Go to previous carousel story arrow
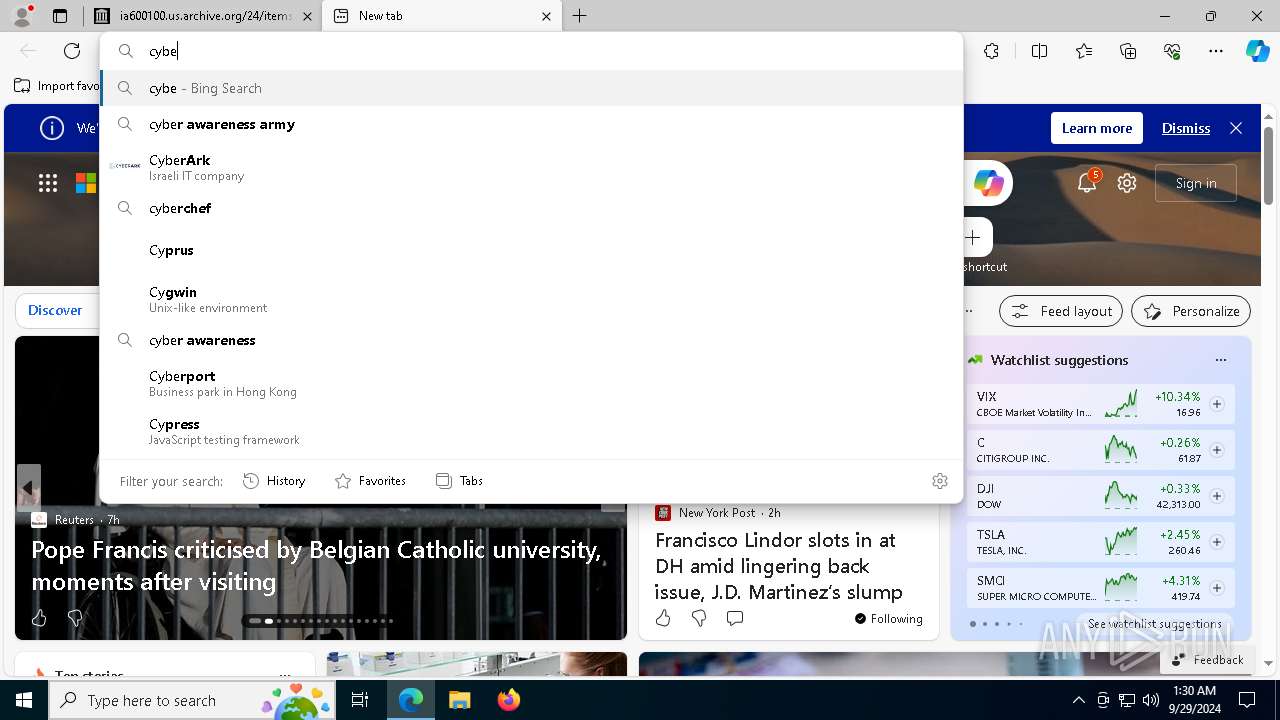 (x=28, y=488)
